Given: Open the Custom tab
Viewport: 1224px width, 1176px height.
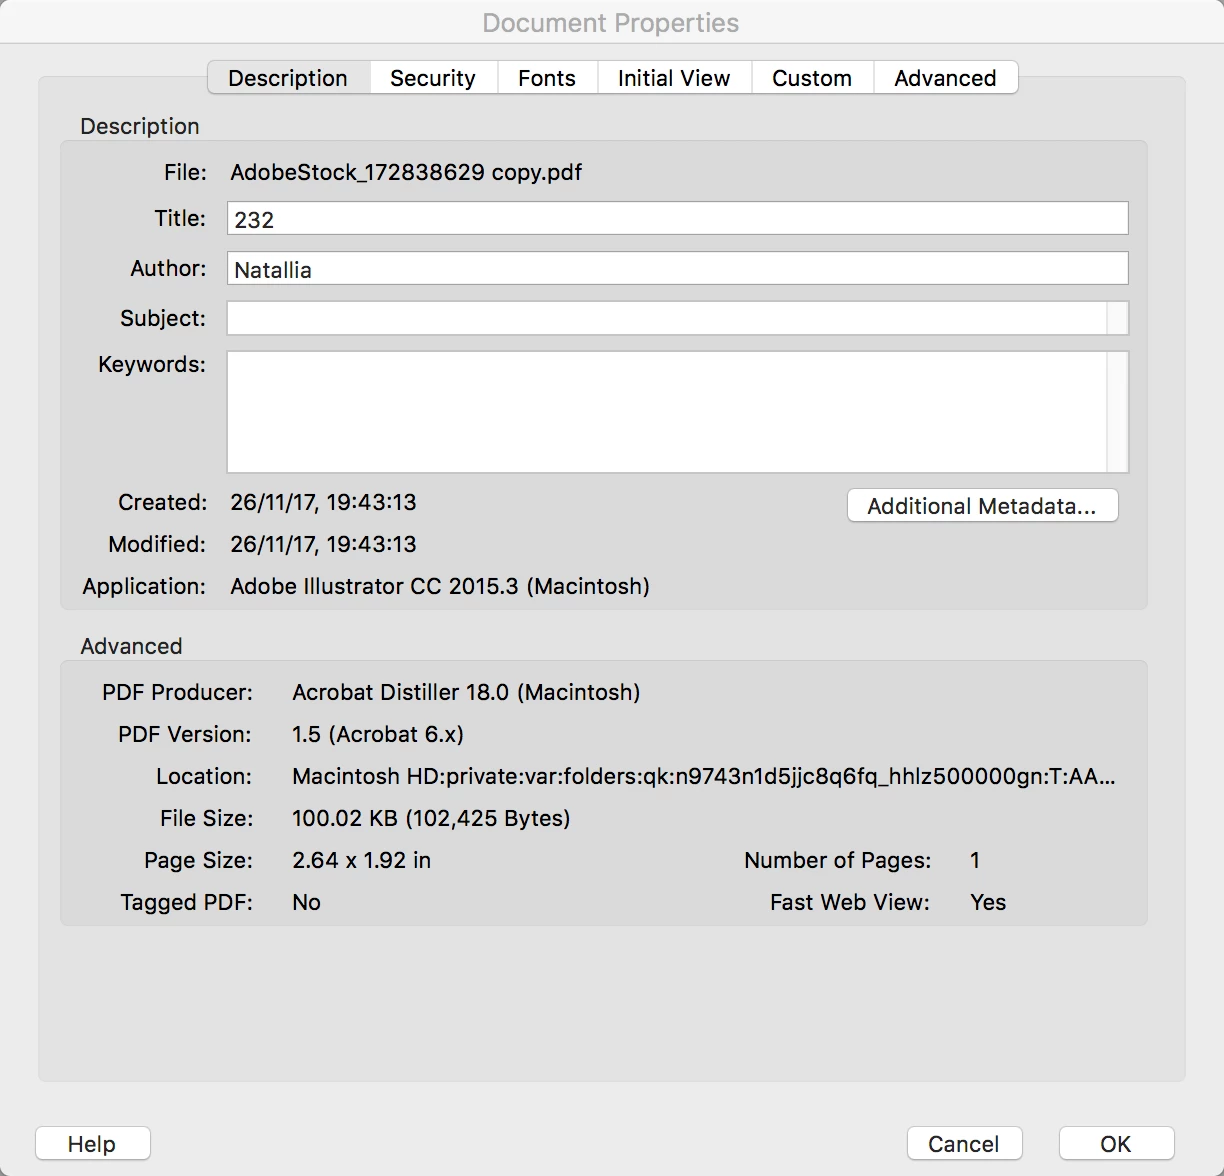Looking at the screenshot, I should click(x=812, y=78).
